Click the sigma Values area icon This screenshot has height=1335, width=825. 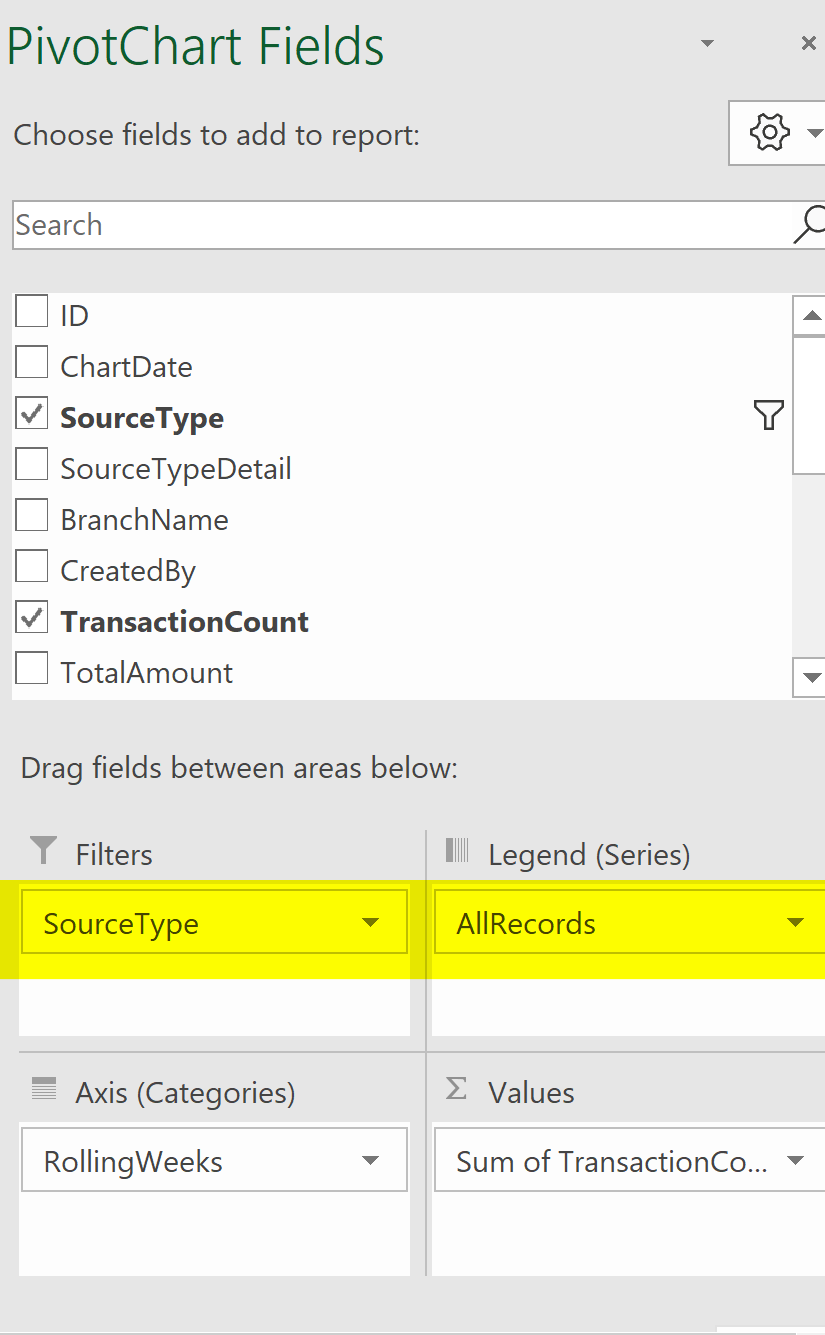(x=457, y=1089)
